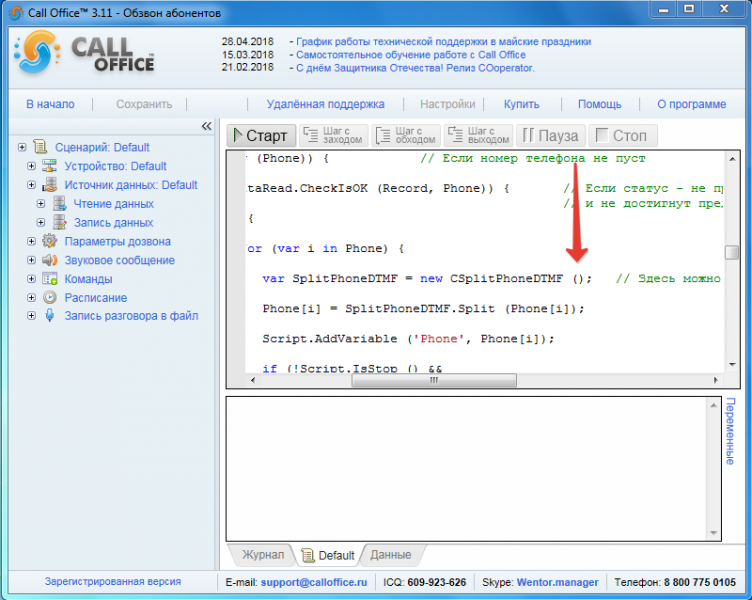Screen dimensions: 752x600
Task: Expand the Команды node
Action: (x=32, y=279)
